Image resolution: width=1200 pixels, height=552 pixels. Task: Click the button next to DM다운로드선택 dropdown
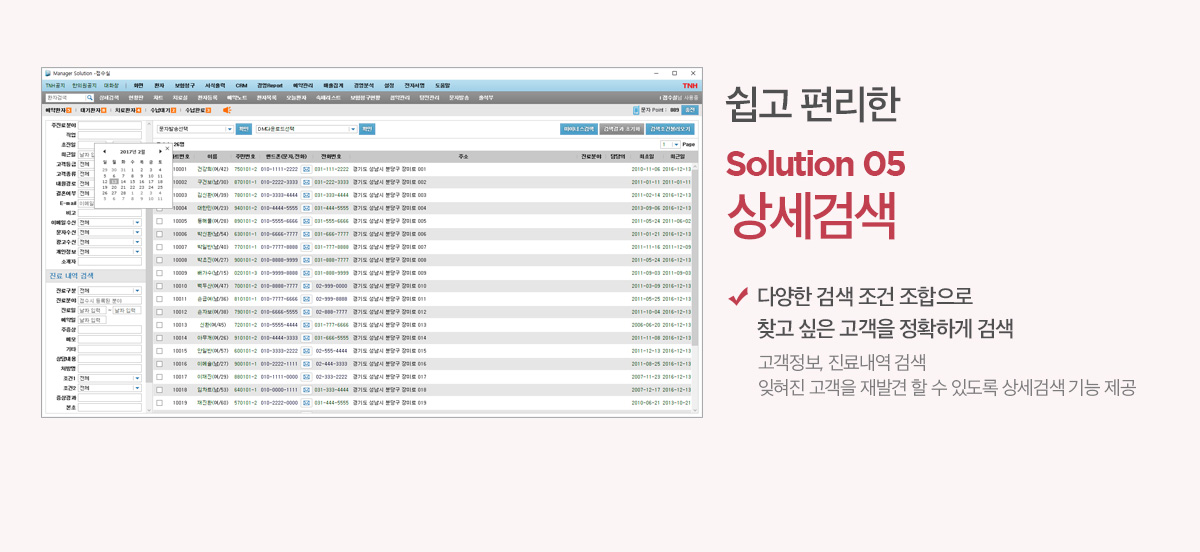367,129
